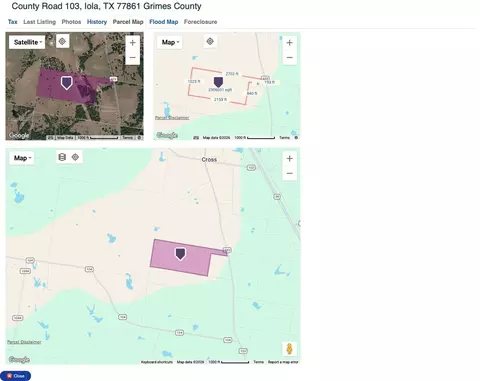Zoom in on the parcel map
The image size is (480, 381).
[290, 43]
